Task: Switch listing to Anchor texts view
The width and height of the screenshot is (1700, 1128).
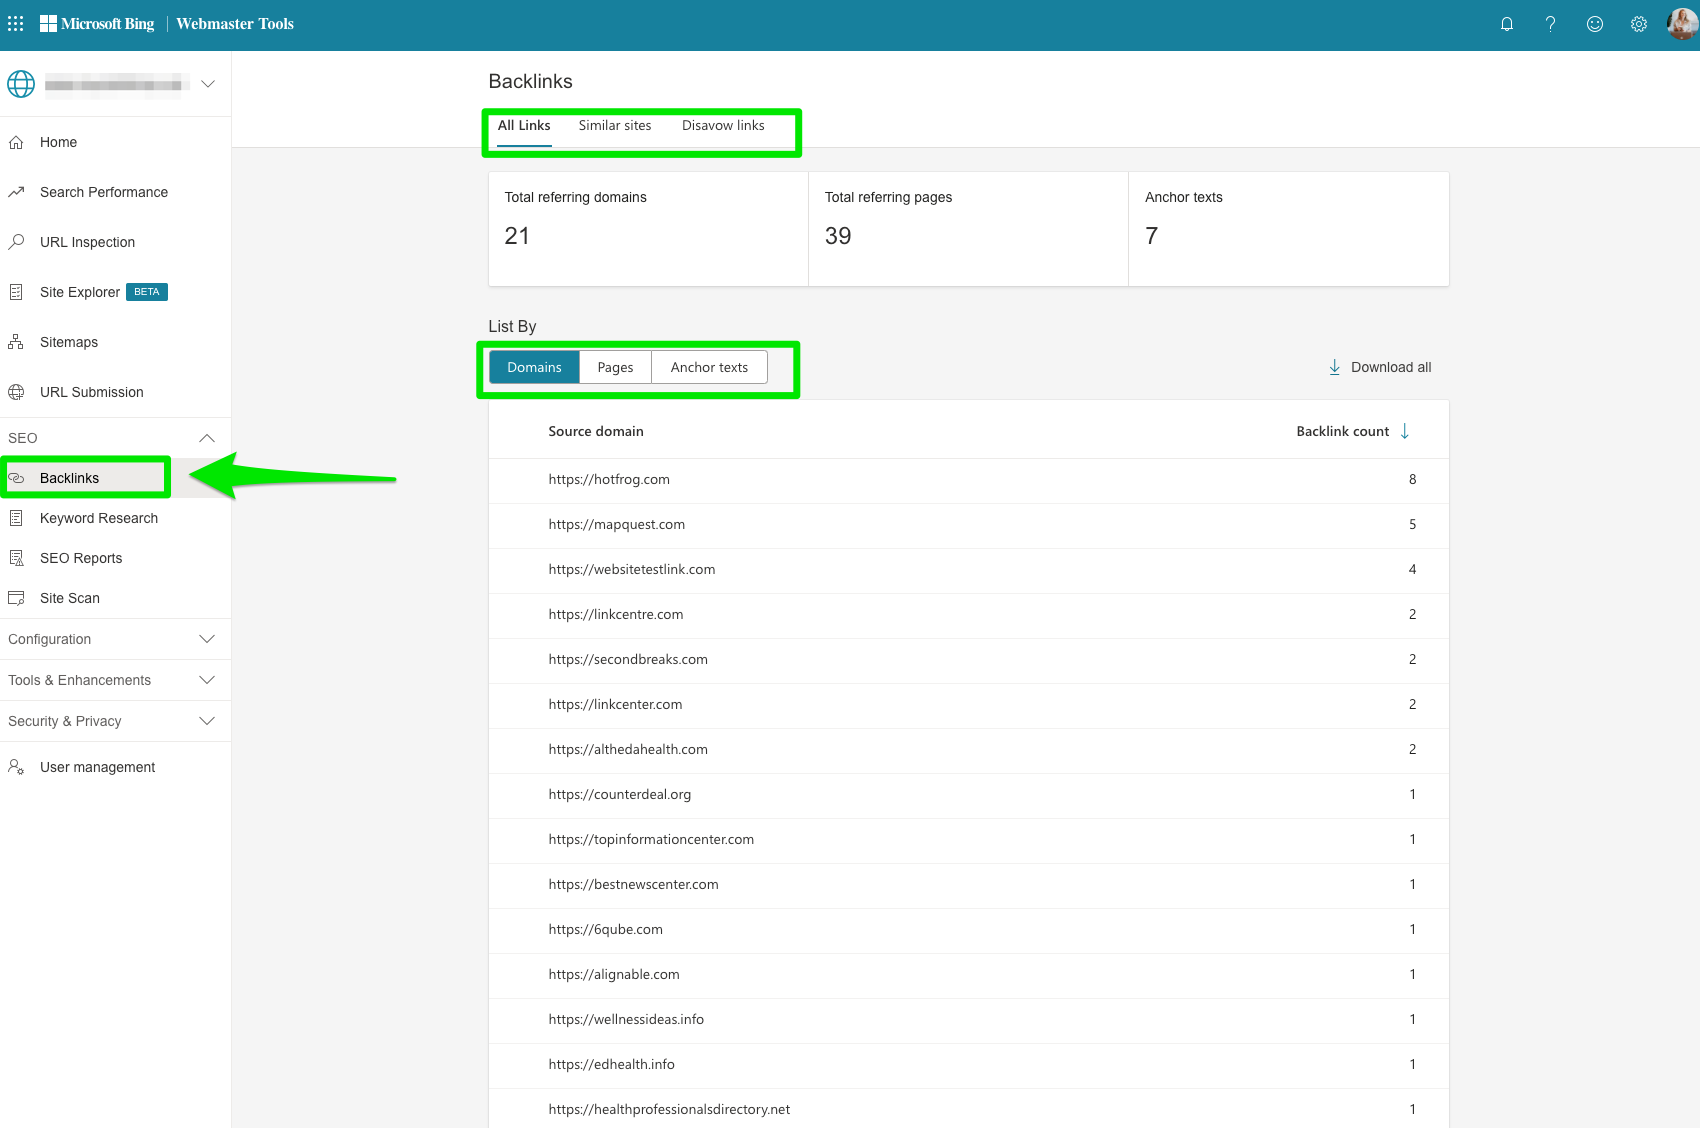Action: tap(709, 367)
